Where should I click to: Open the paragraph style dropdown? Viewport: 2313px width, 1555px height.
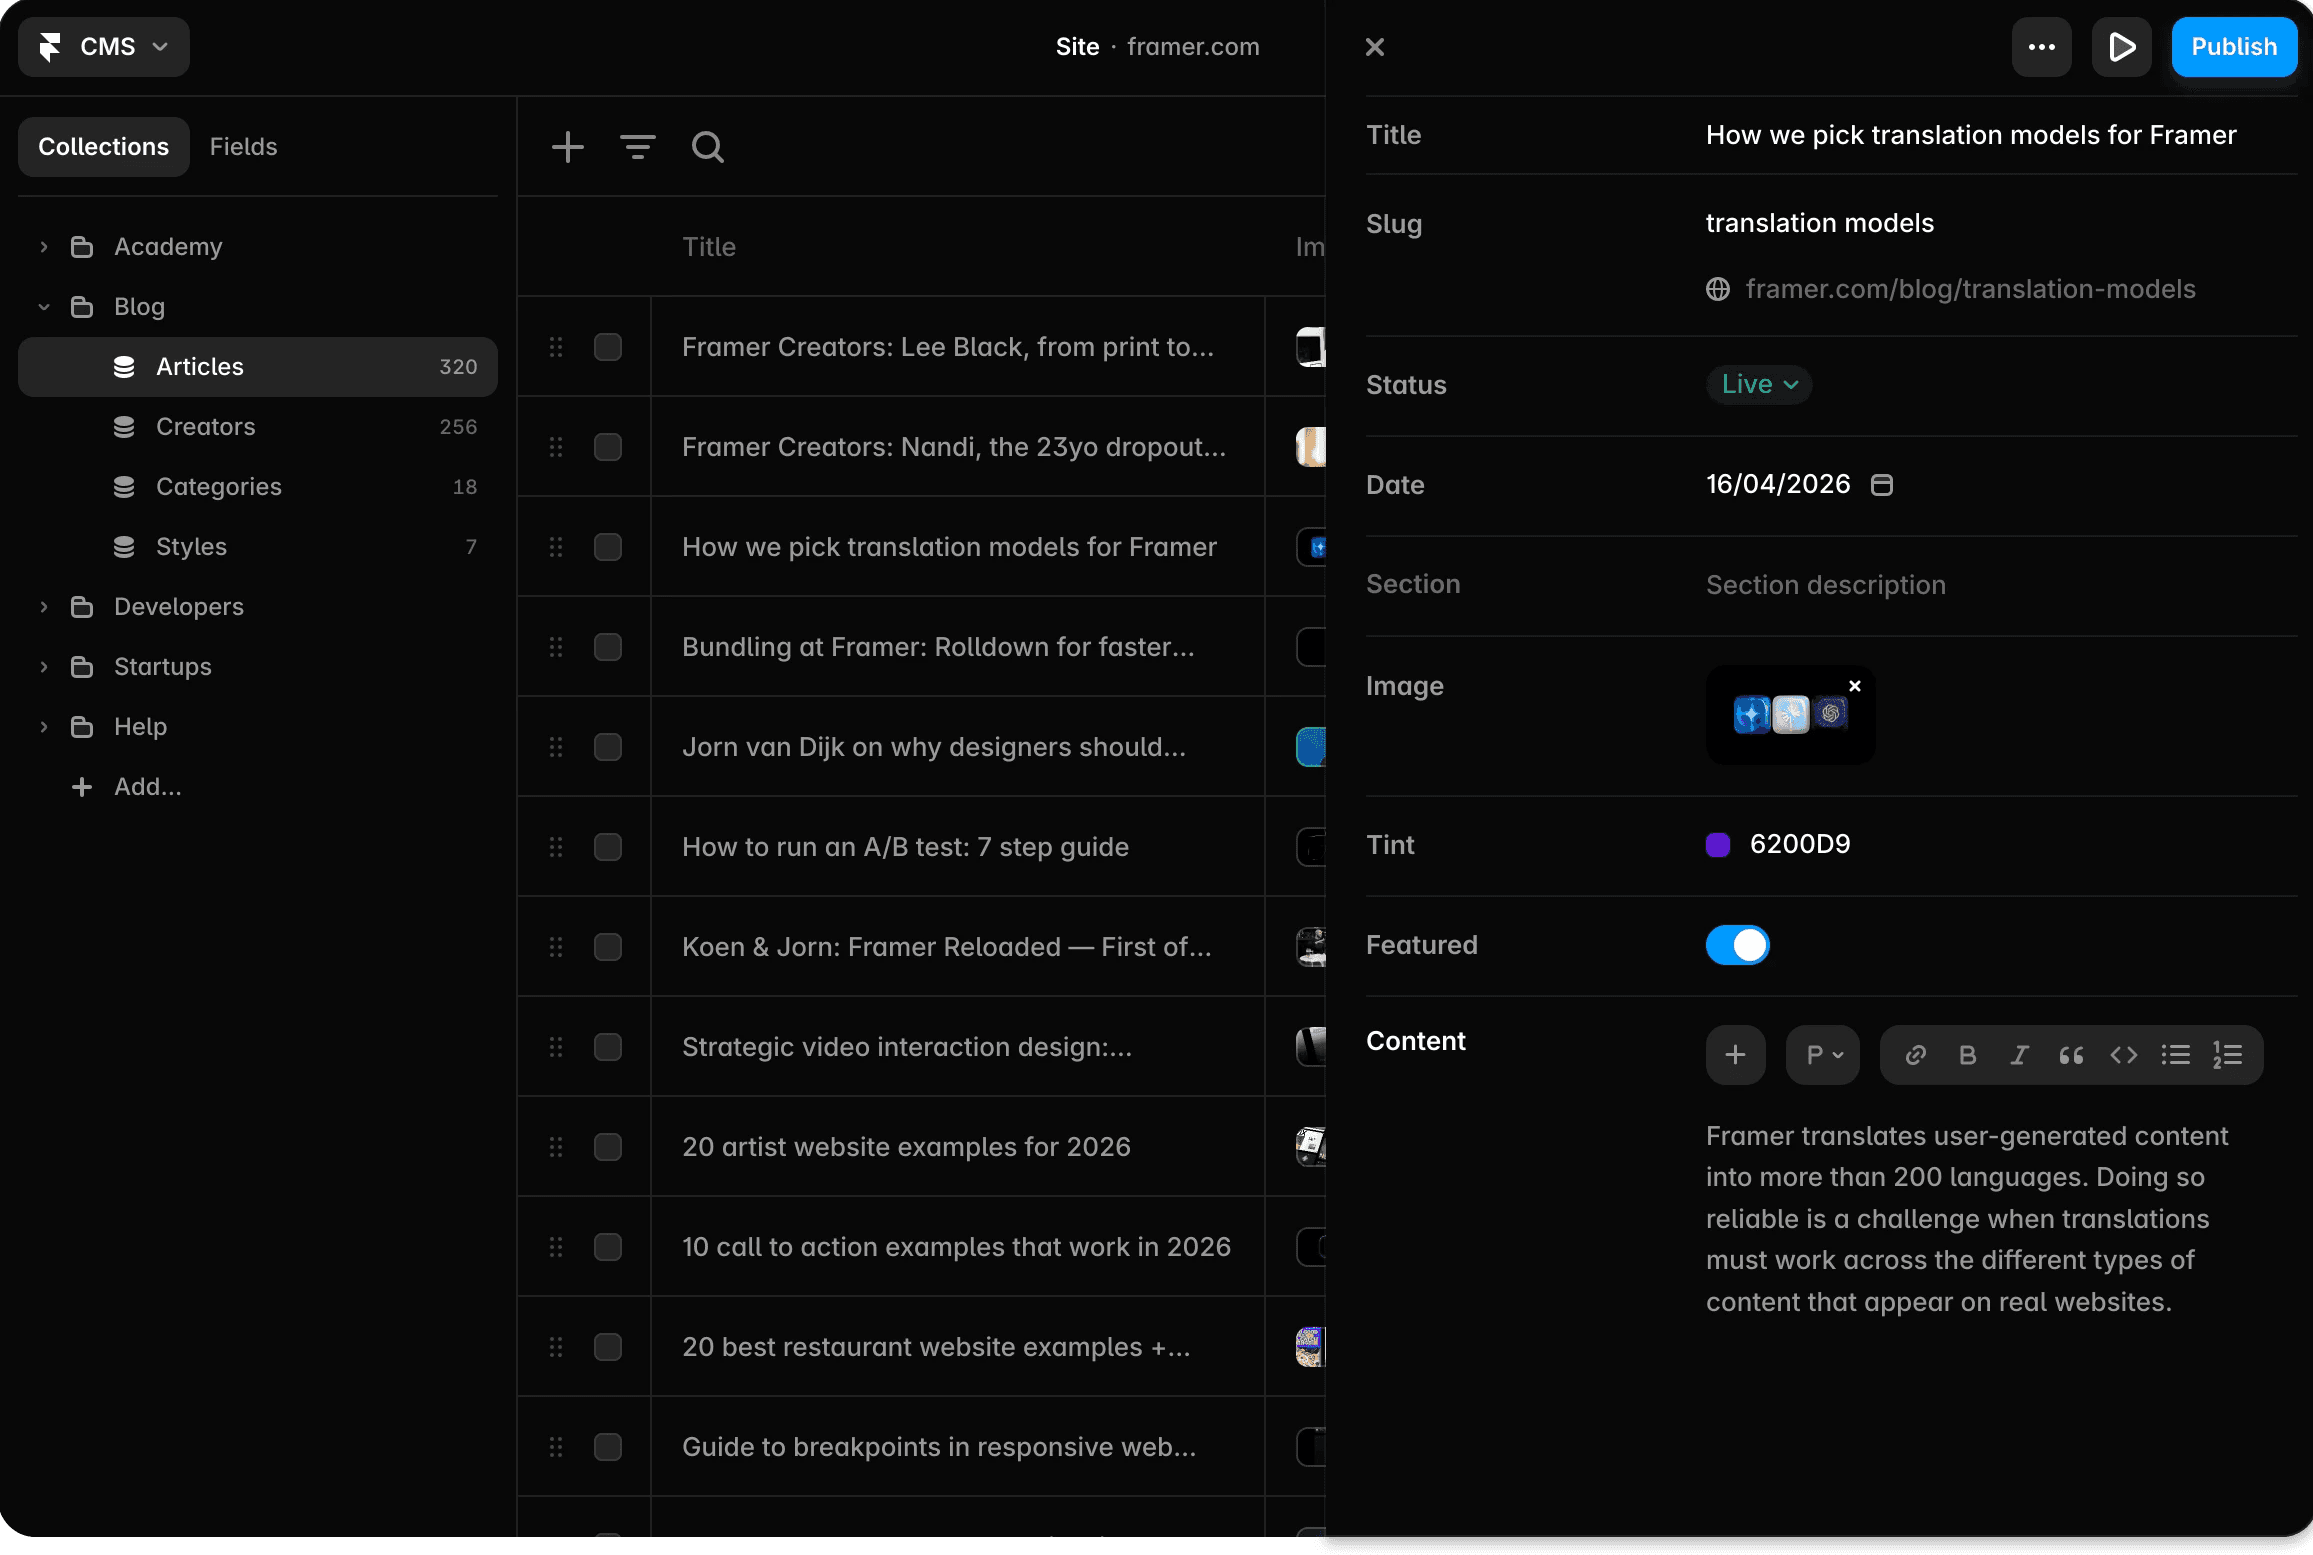pyautogui.click(x=1822, y=1055)
